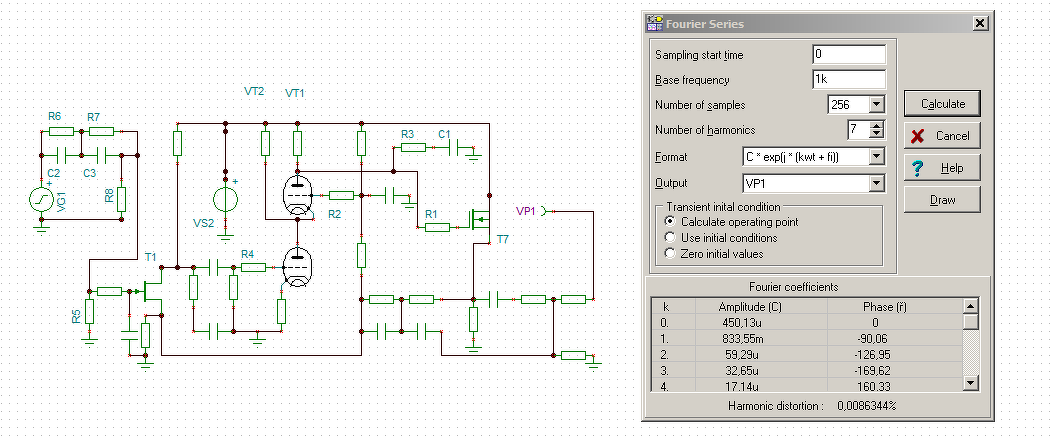Select phase cell -90,06
Screen dimensions: 1050x442
pos(895,338)
